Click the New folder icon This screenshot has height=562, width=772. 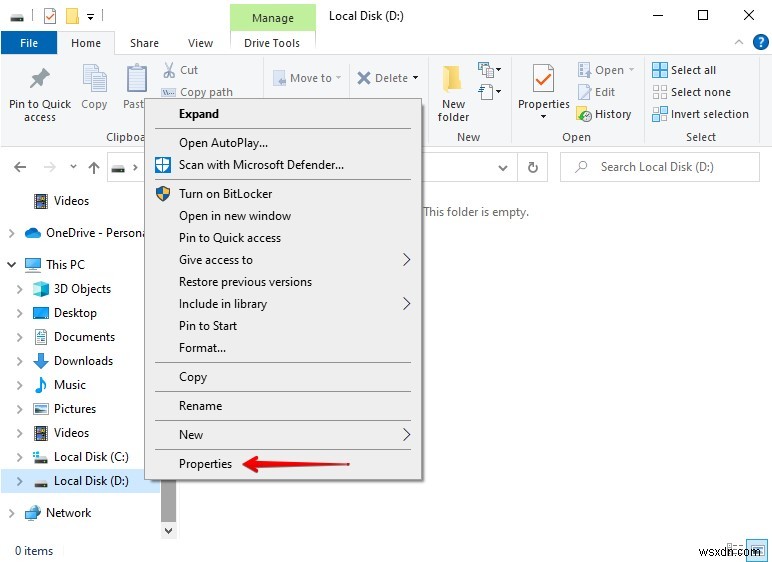click(453, 79)
